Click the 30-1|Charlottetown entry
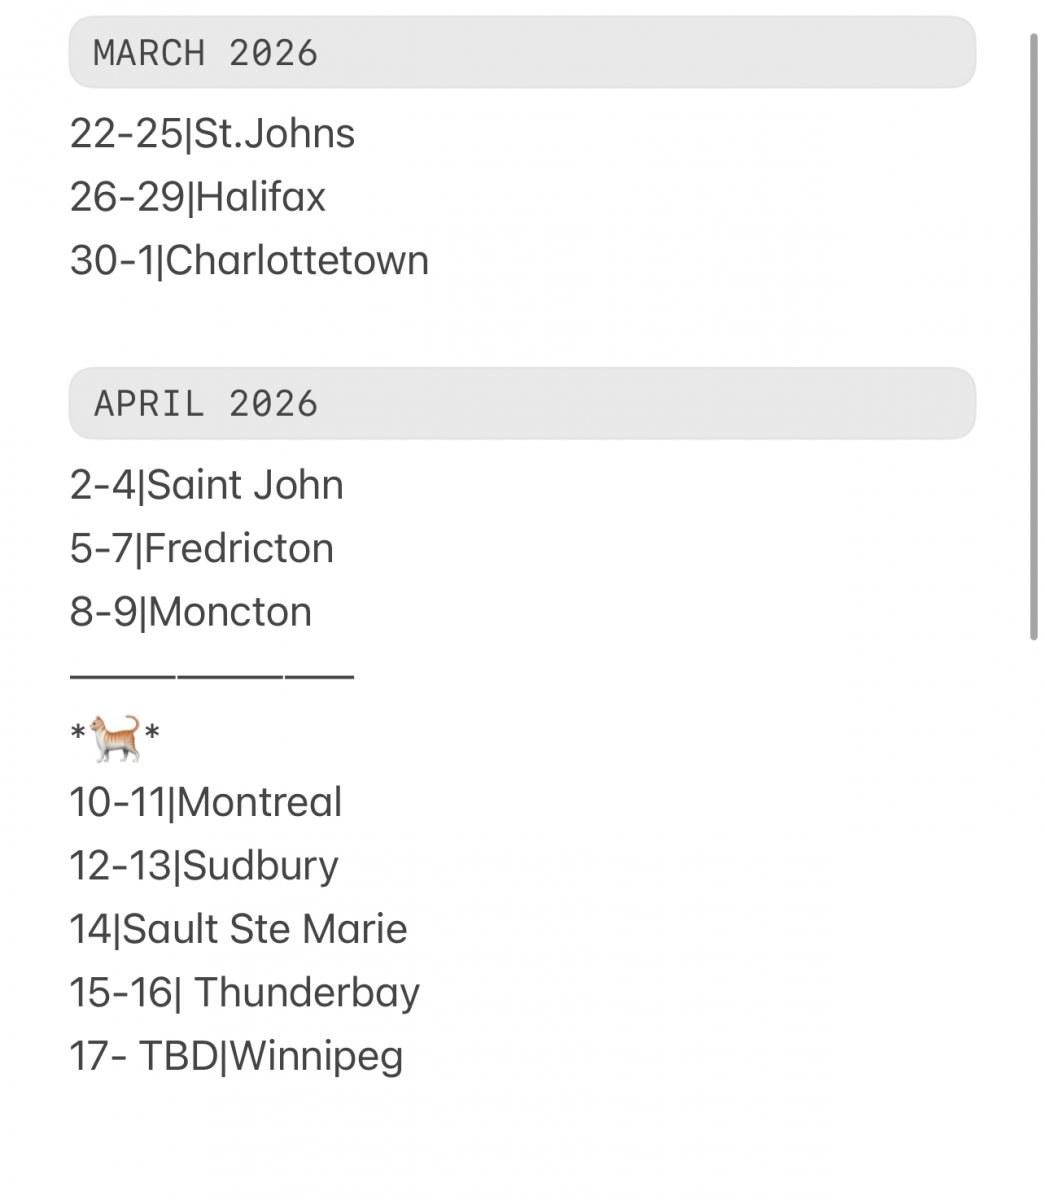1045x1200 pixels. click(249, 261)
